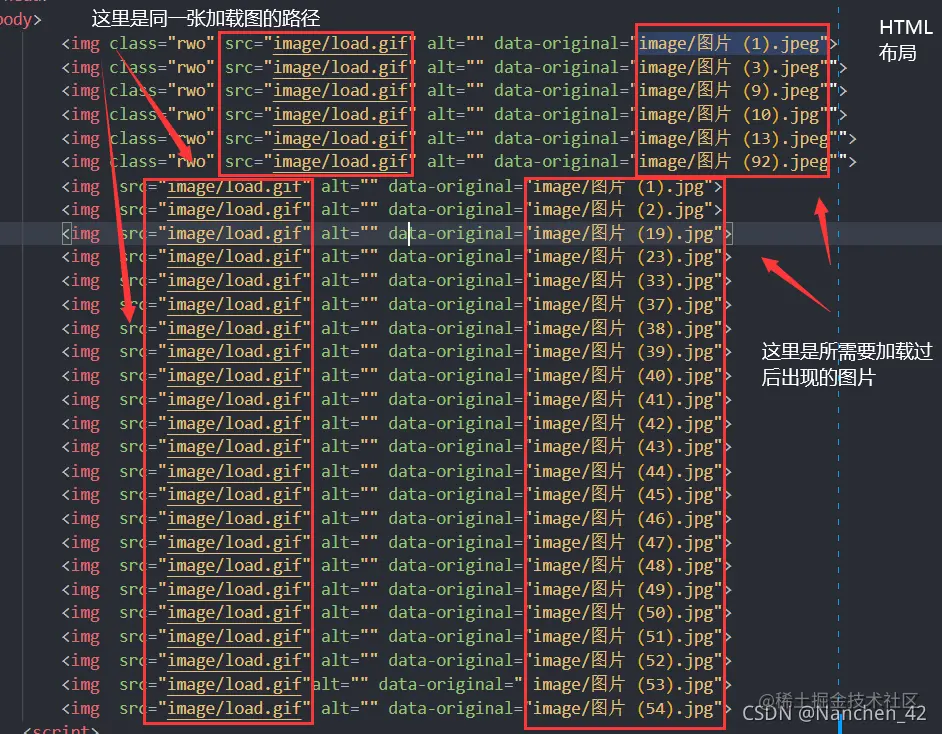Click the data-original attribute on the cursor line
Viewport: 942px width, 734px height.
pyautogui.click(x=455, y=234)
